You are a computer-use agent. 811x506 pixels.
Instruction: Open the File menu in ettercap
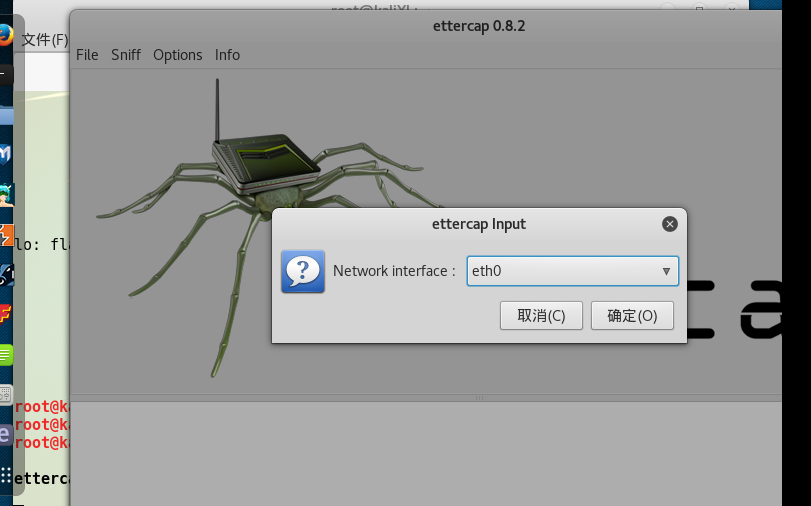pyautogui.click(x=87, y=55)
